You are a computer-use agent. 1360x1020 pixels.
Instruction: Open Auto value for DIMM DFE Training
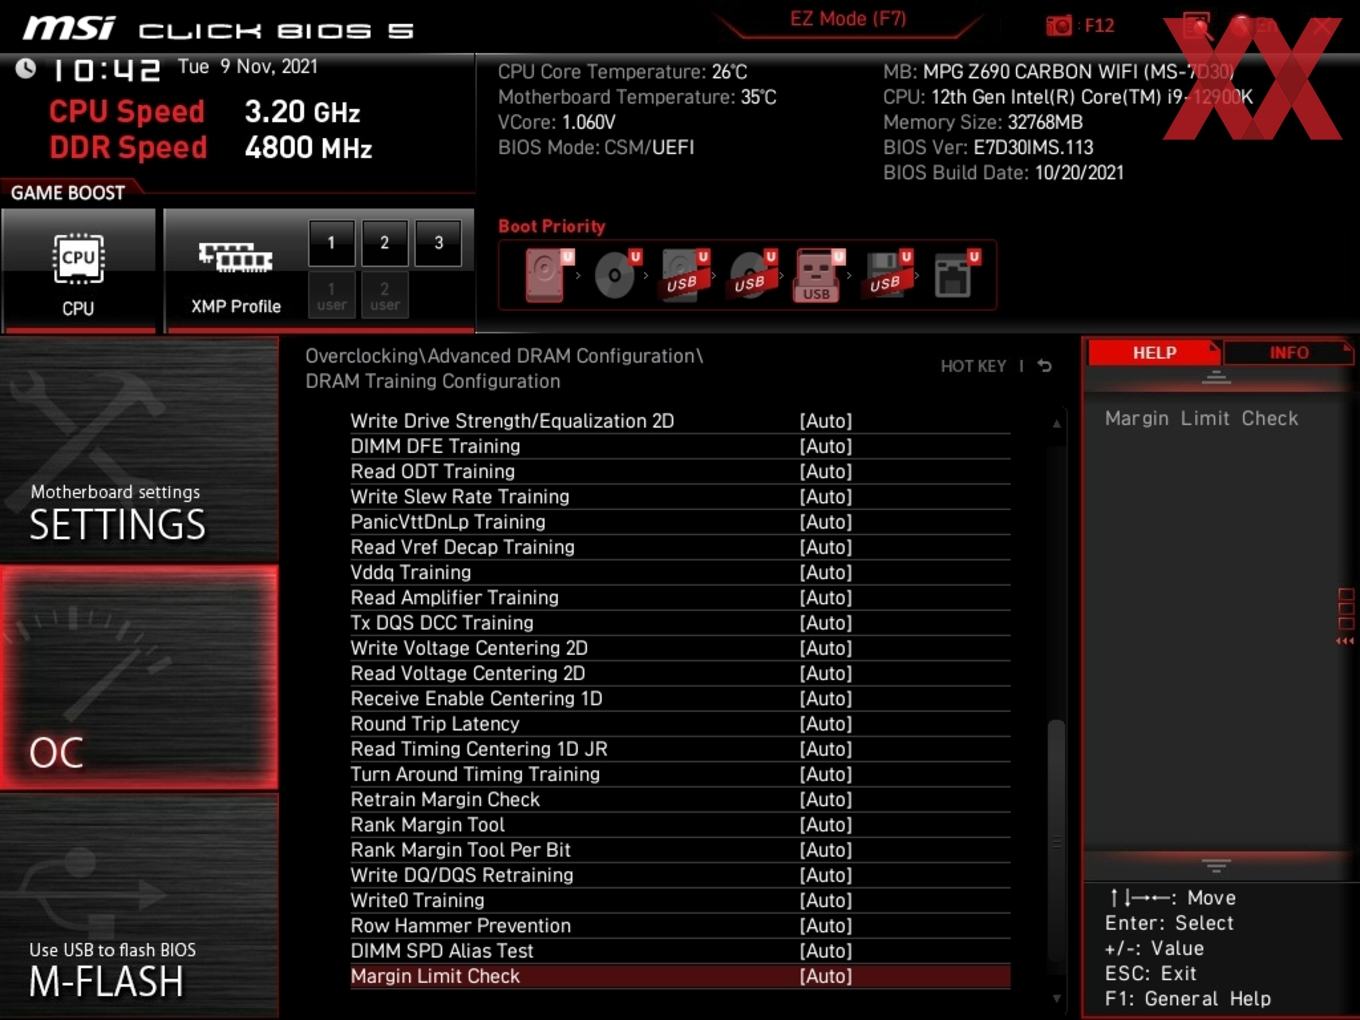click(x=826, y=446)
